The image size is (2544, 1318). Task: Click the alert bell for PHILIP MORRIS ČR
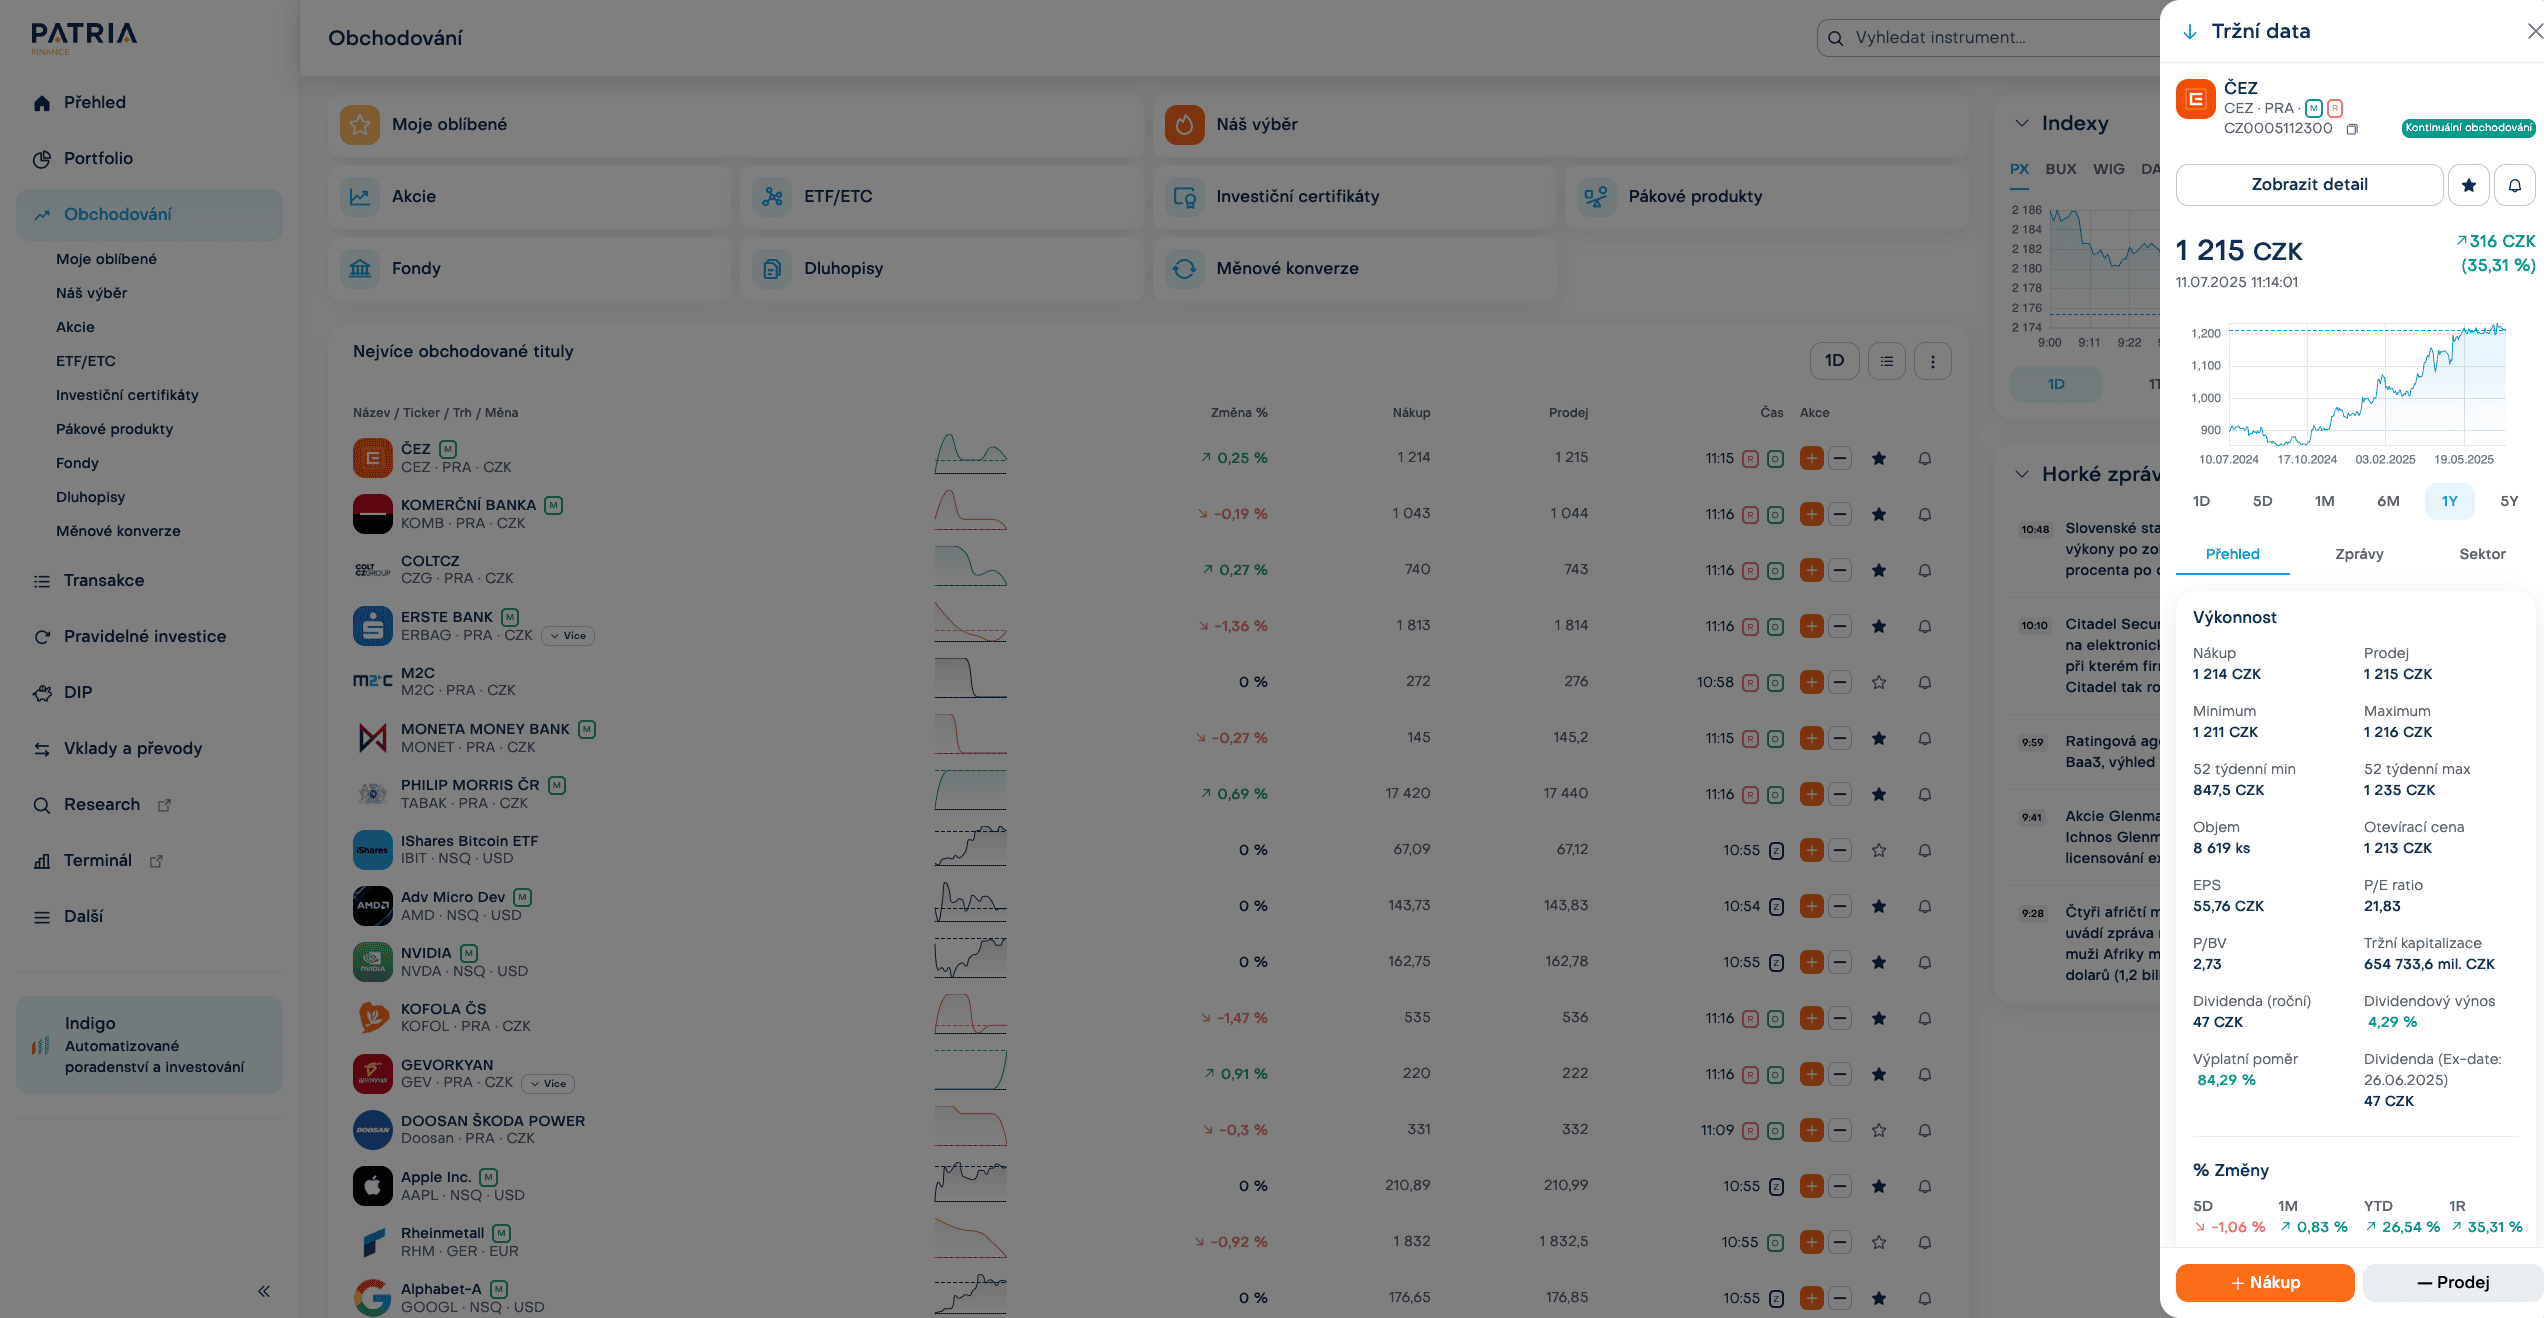[1924, 794]
